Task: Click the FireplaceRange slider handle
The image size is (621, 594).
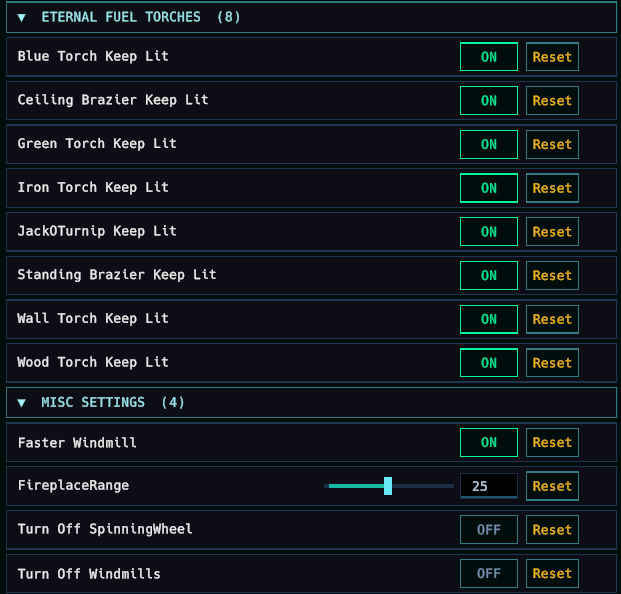Action: click(x=388, y=486)
